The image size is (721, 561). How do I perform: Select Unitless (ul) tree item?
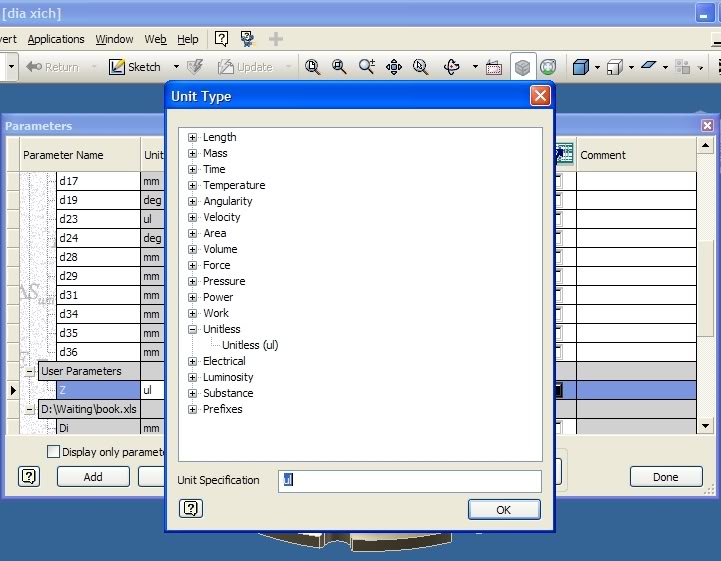pos(250,345)
